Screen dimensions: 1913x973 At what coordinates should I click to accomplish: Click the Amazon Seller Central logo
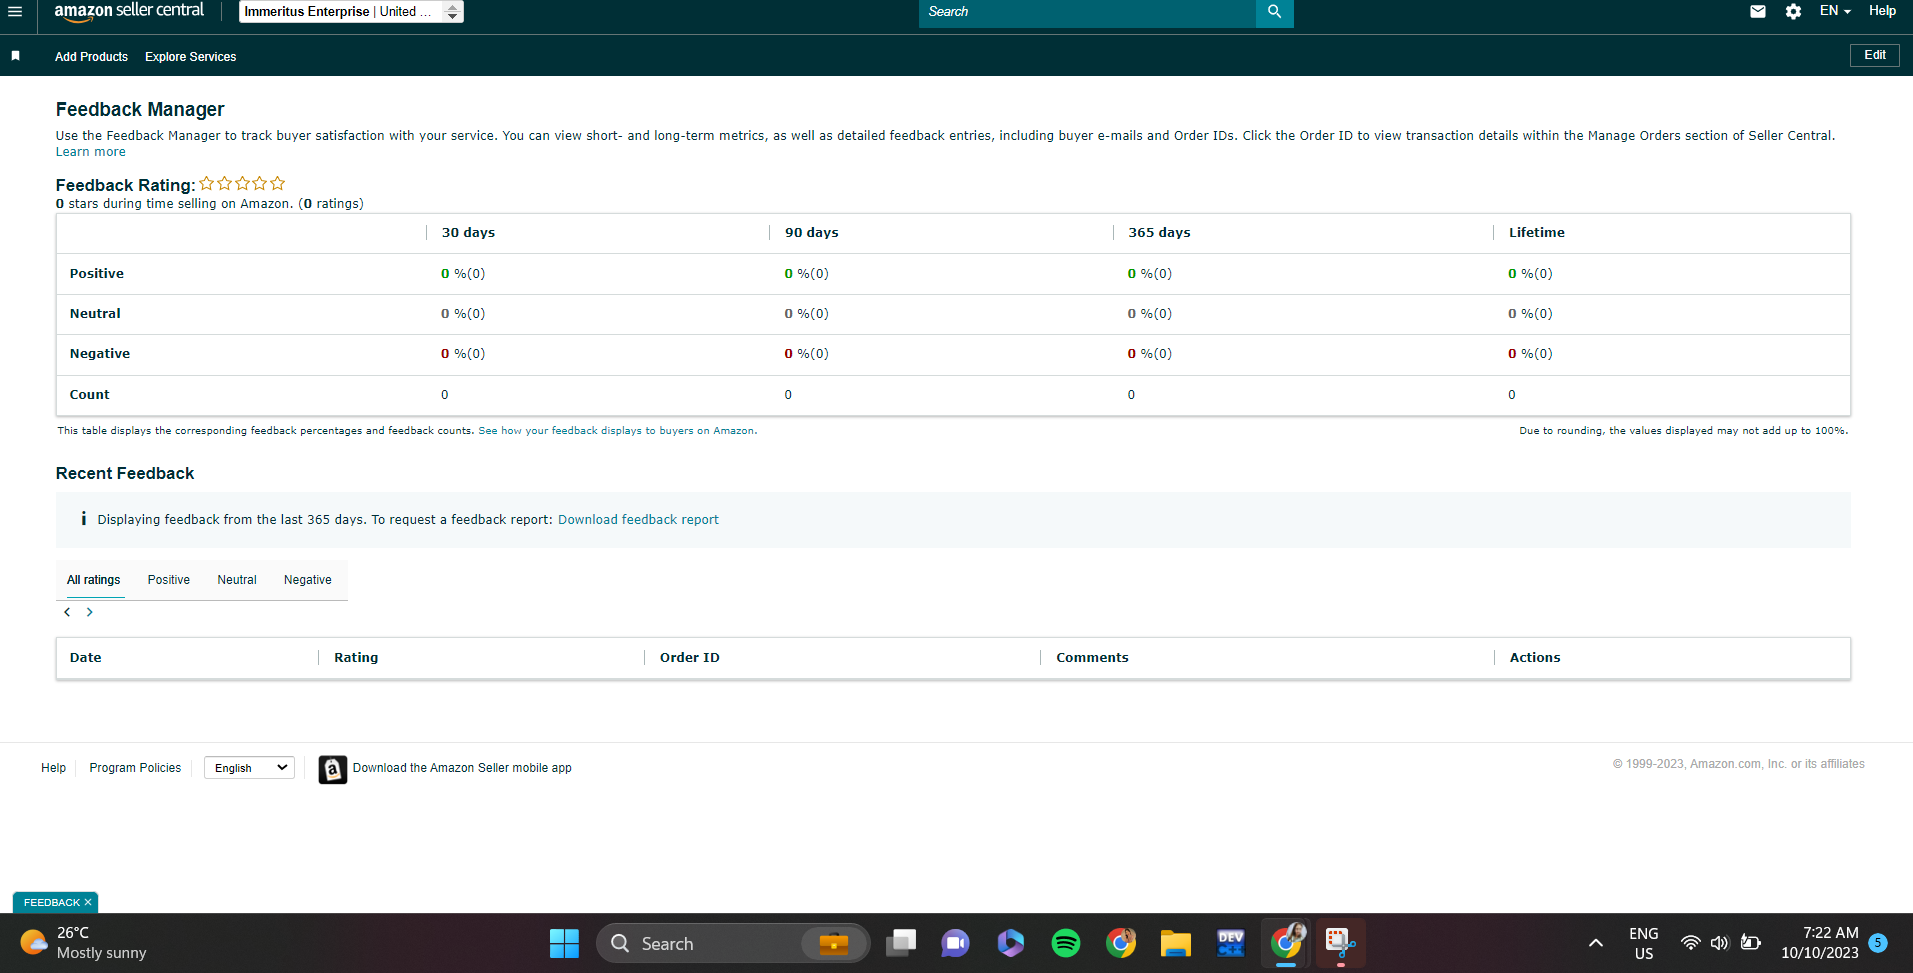point(129,11)
